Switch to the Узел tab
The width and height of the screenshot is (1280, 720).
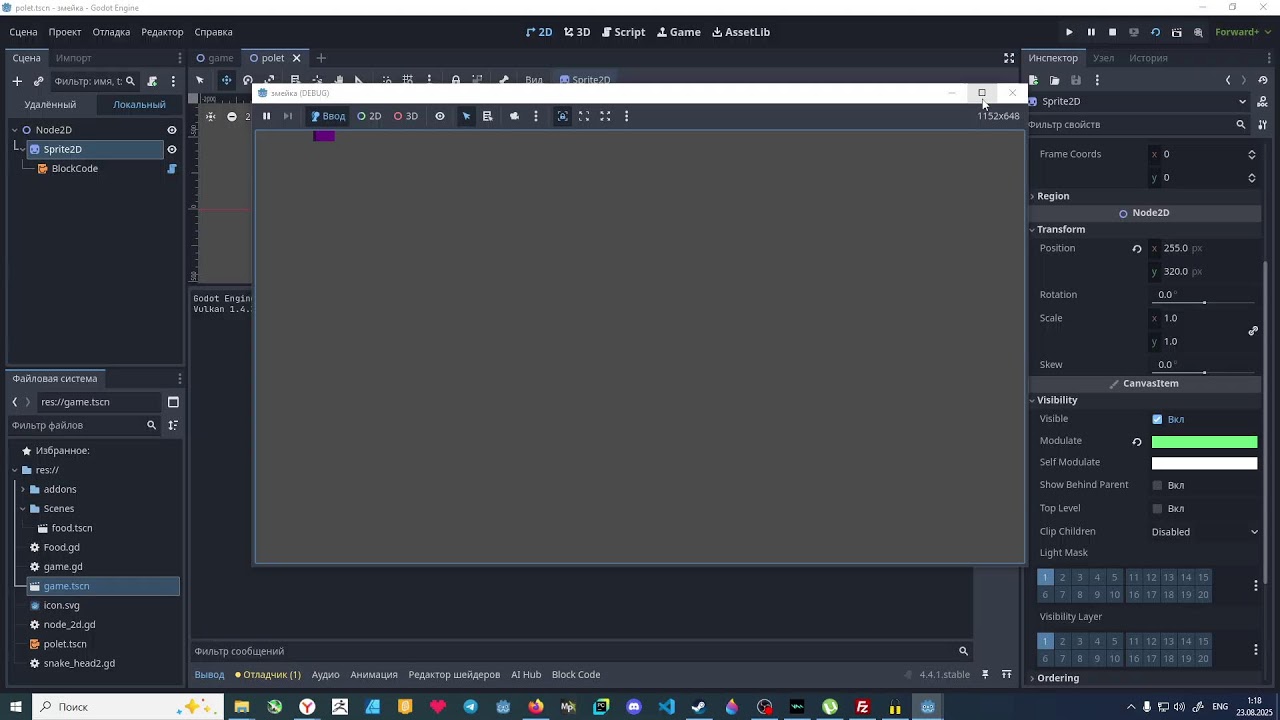click(x=1103, y=58)
